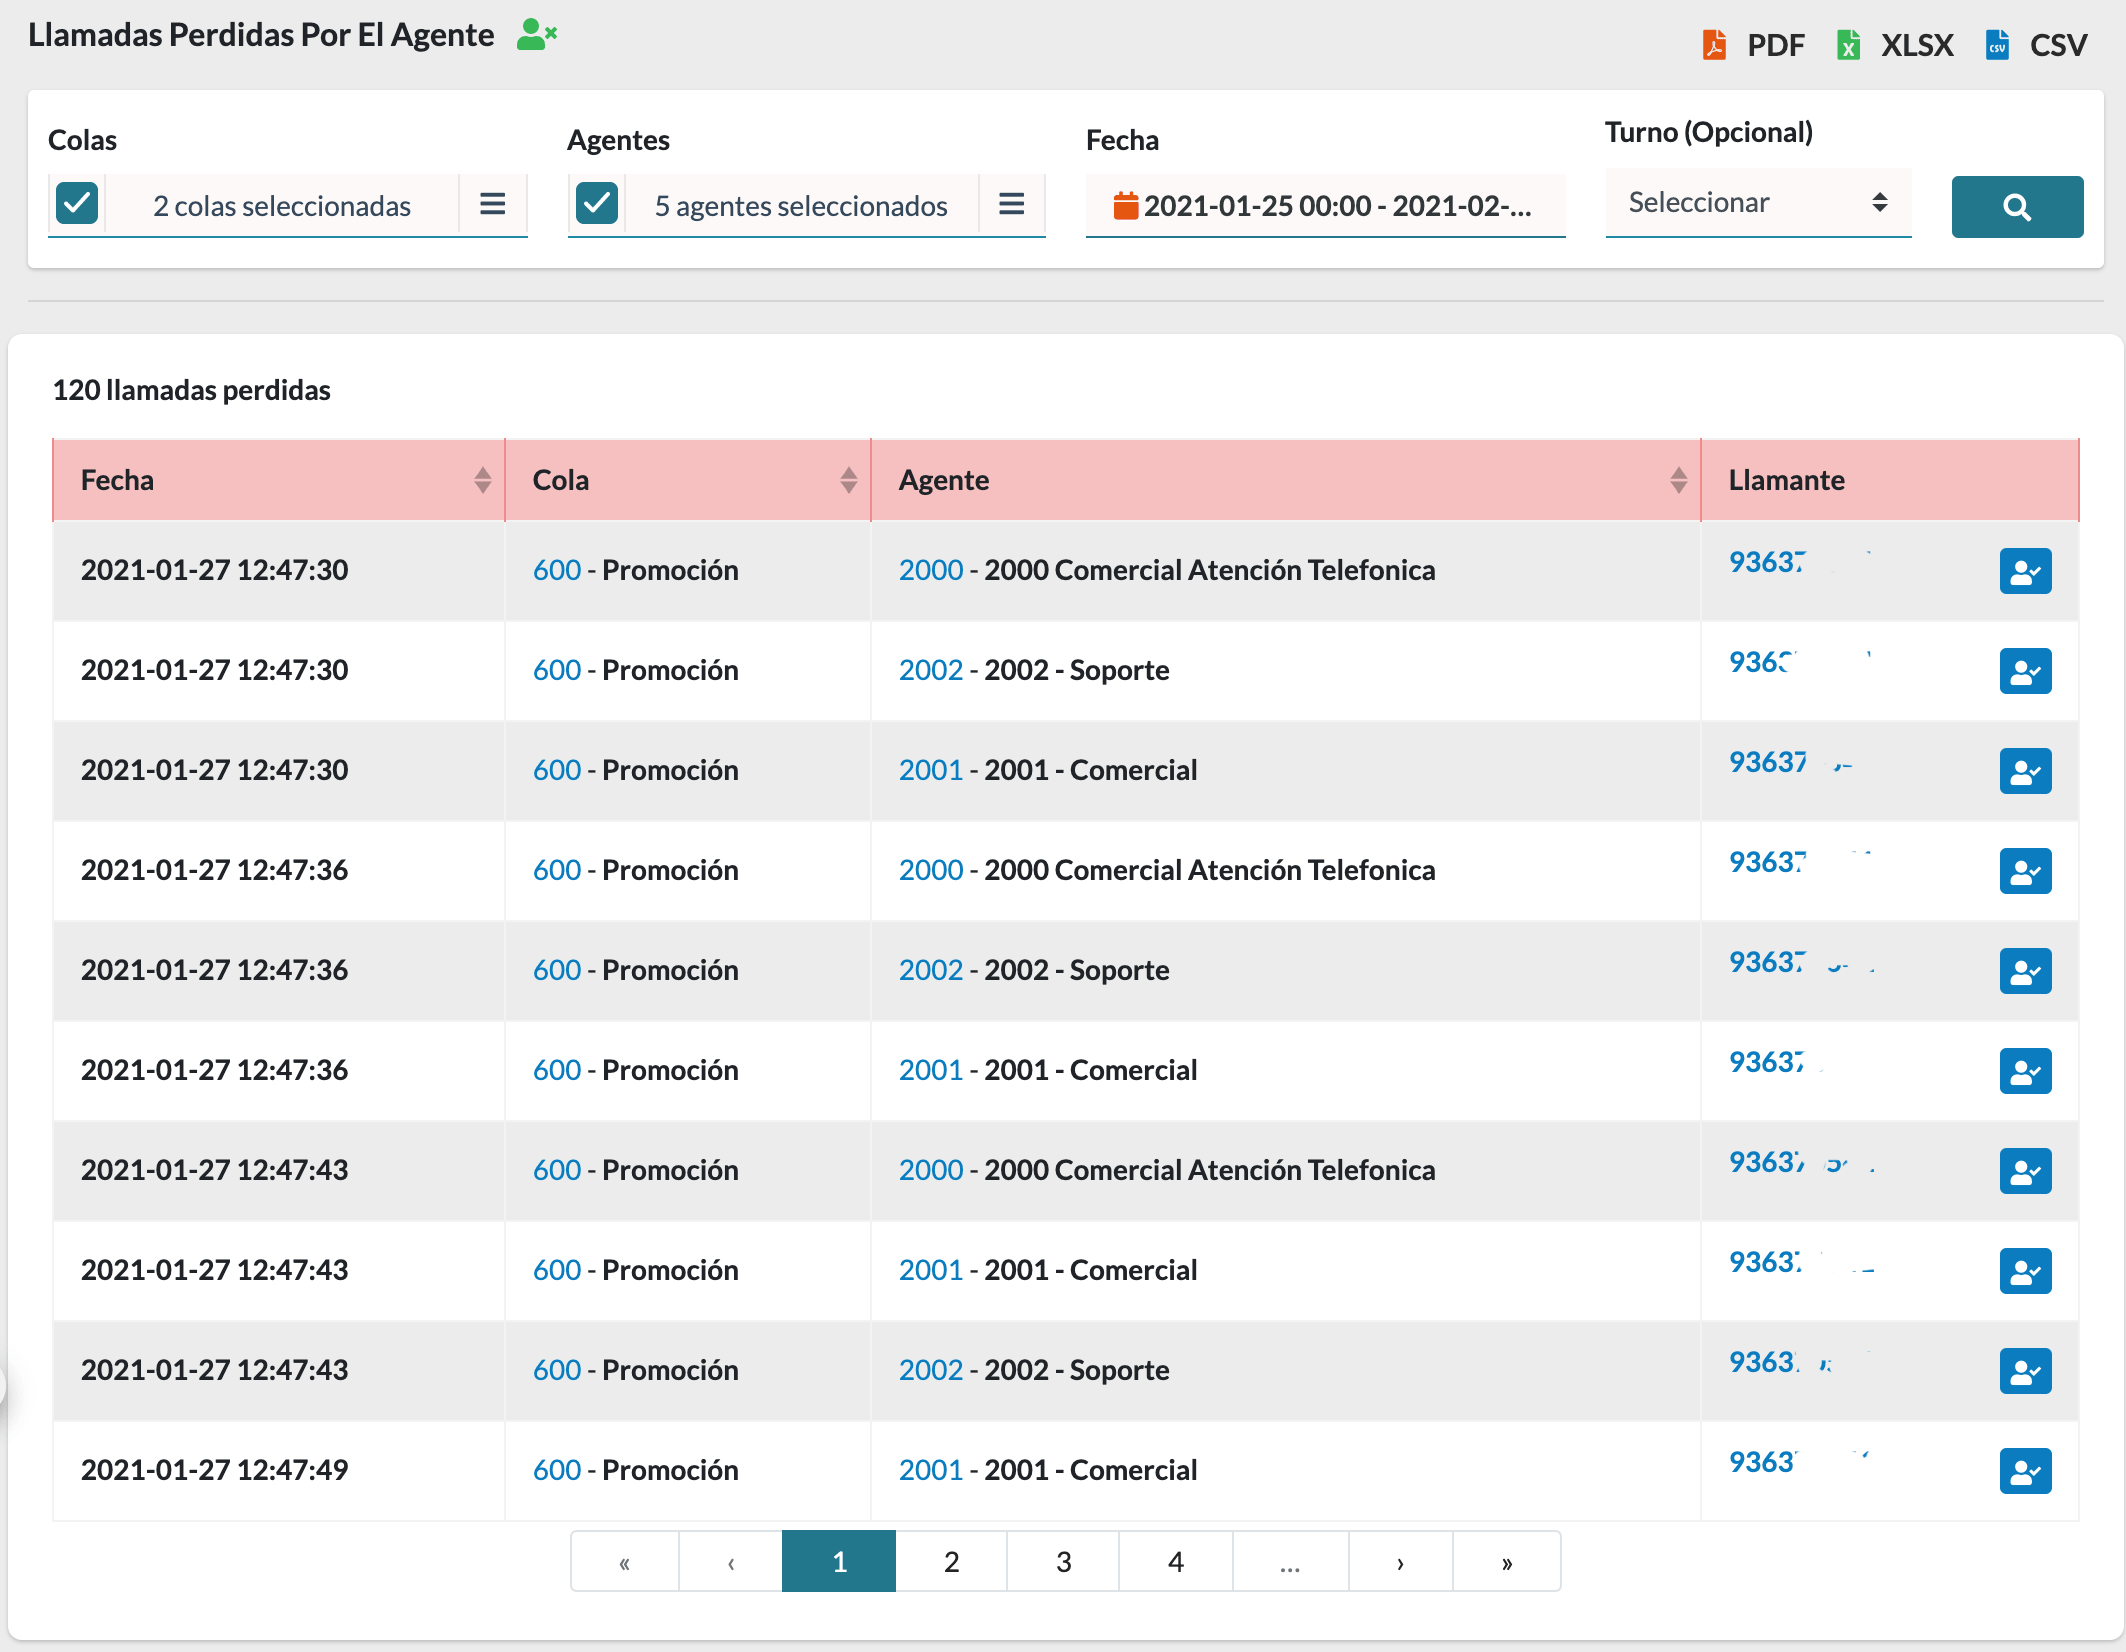This screenshot has width=2126, height=1652.
Task: Click contact icon for 12:47:36 Soporte row
Action: [2025, 971]
